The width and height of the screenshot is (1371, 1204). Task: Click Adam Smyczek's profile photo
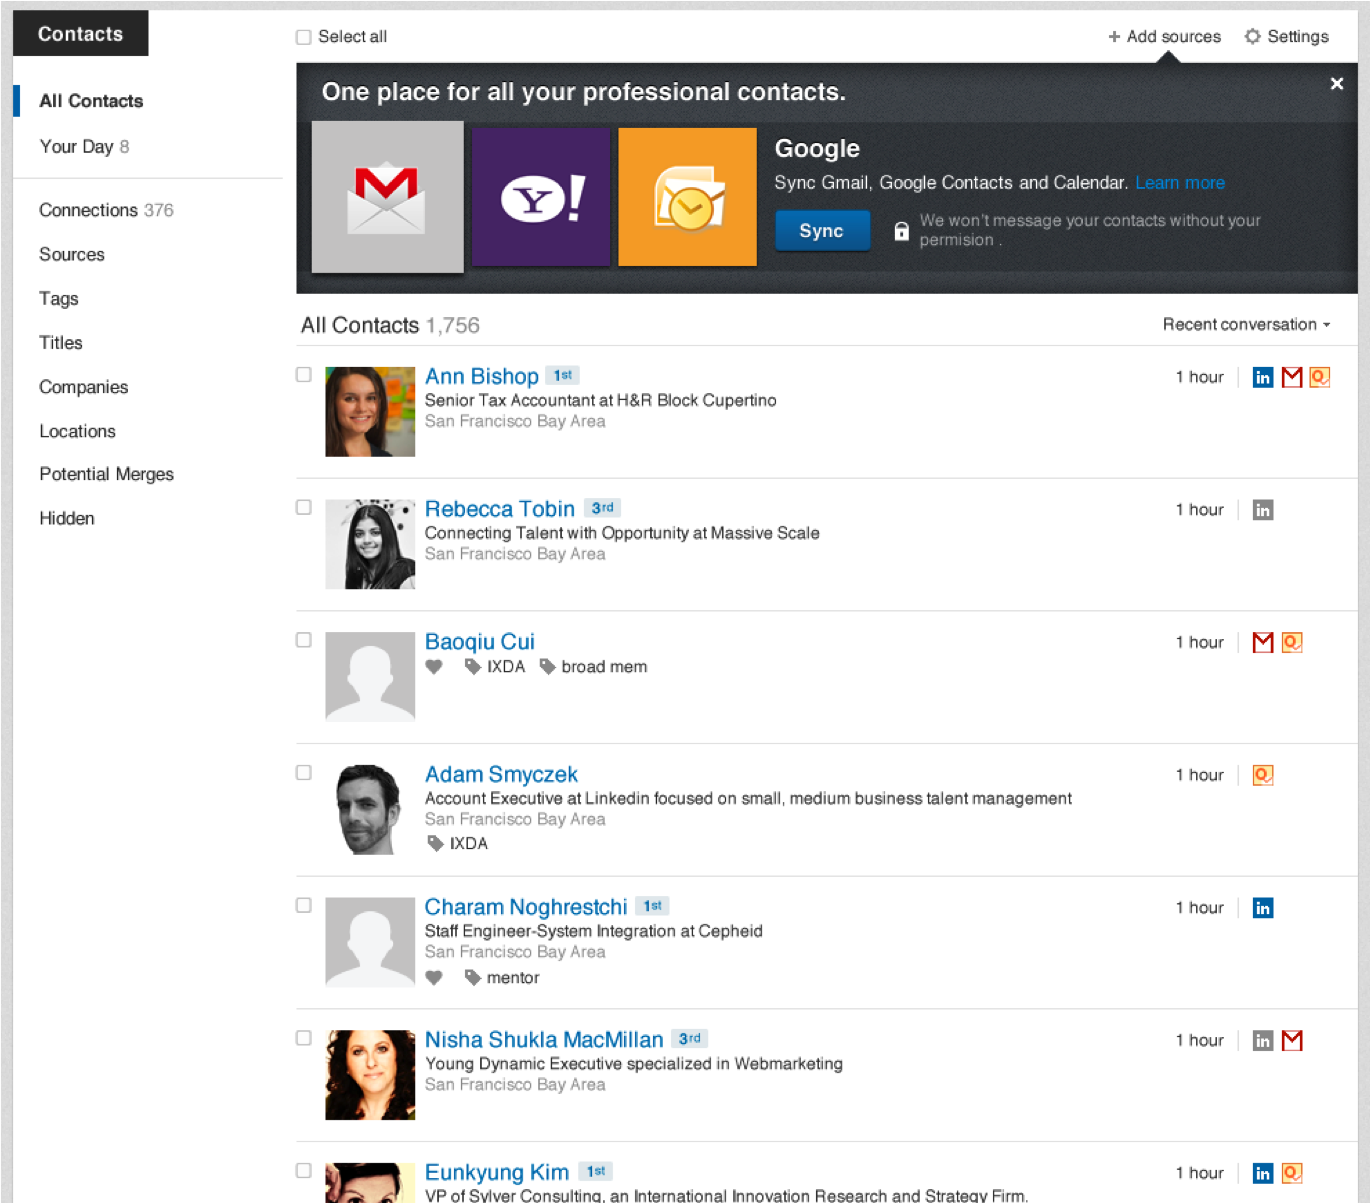pos(370,810)
